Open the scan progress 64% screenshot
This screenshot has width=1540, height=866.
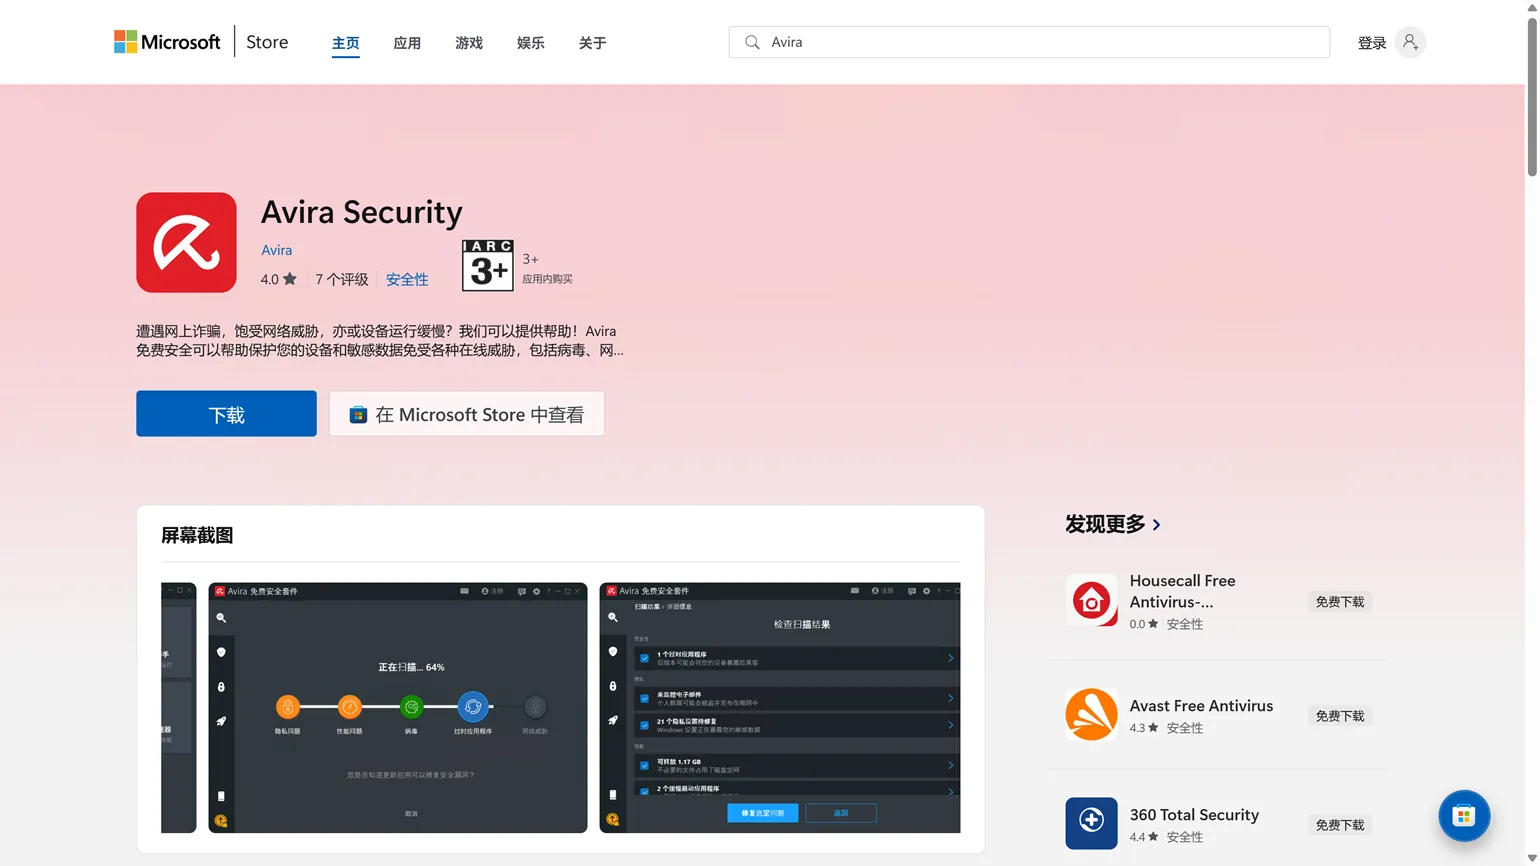tap(397, 708)
